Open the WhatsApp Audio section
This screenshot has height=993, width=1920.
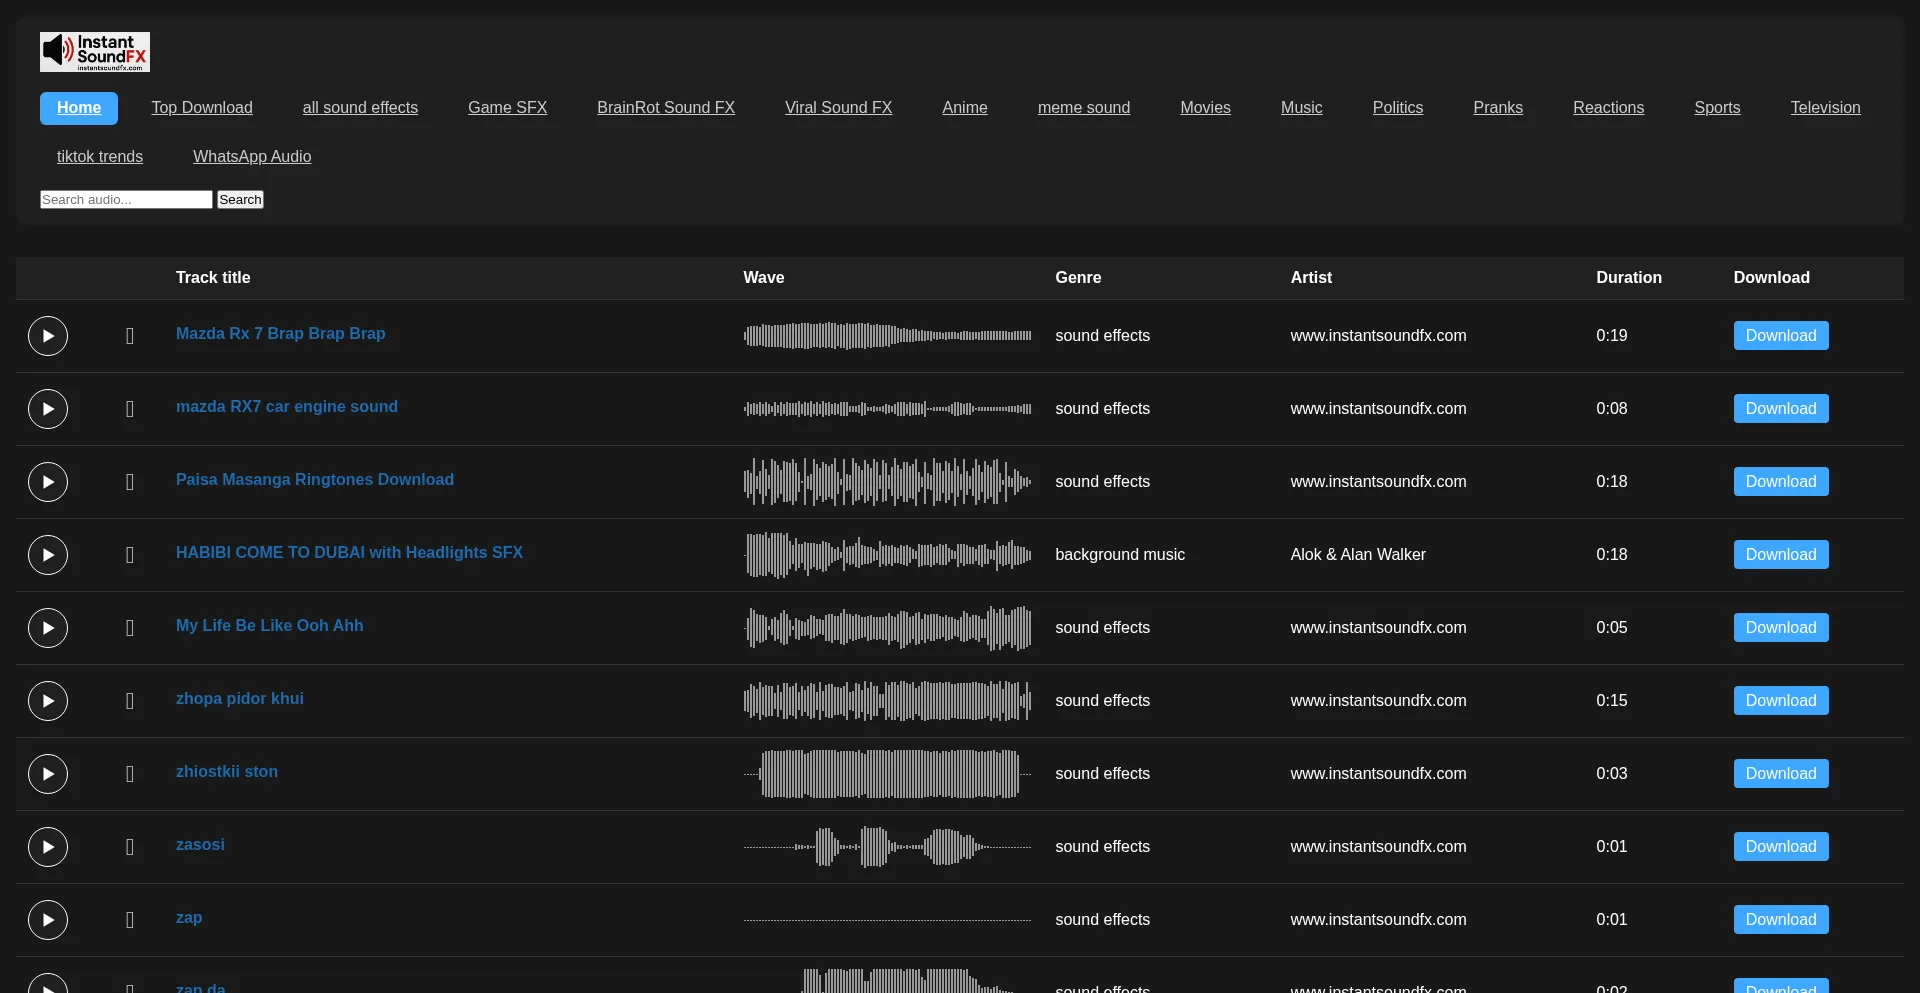point(251,156)
